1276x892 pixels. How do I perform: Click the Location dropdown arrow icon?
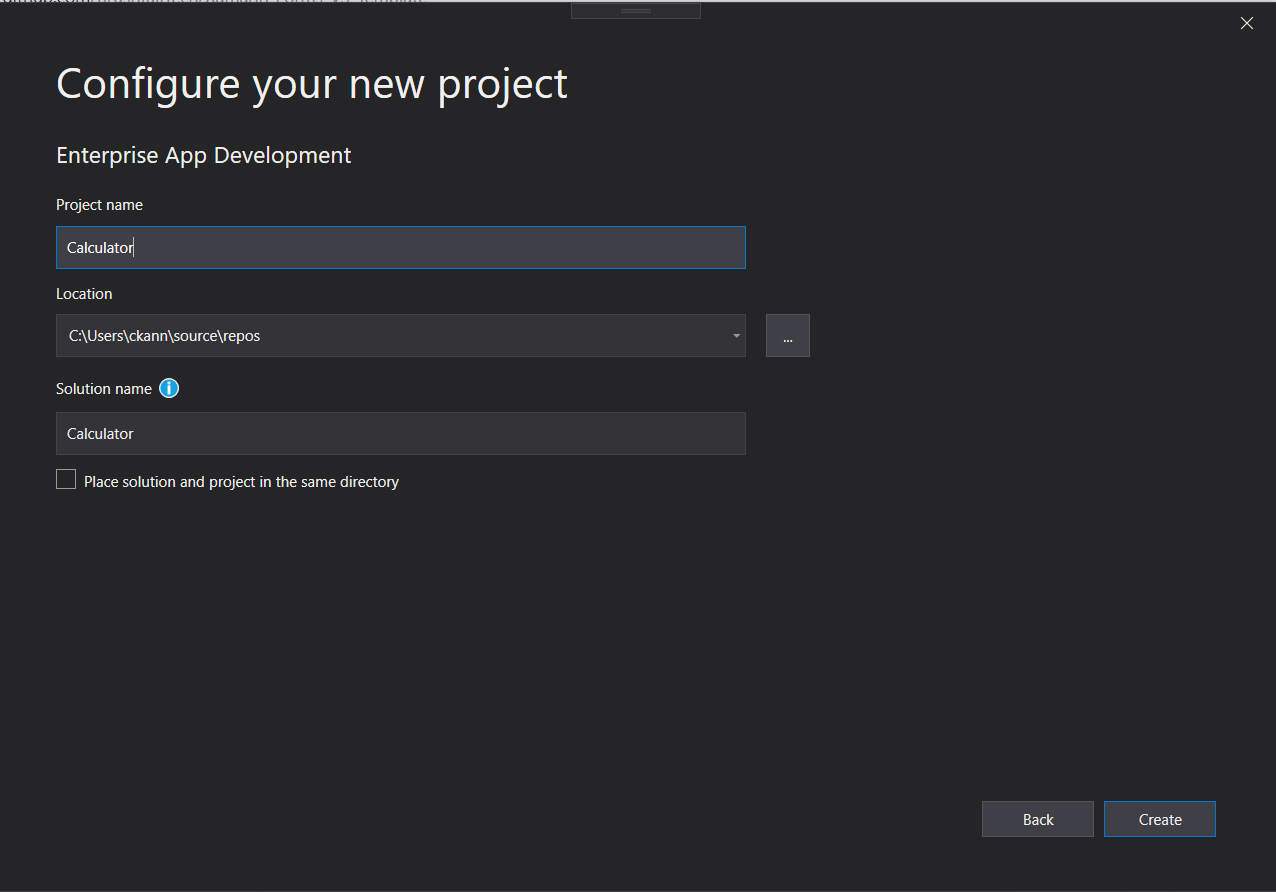point(735,335)
